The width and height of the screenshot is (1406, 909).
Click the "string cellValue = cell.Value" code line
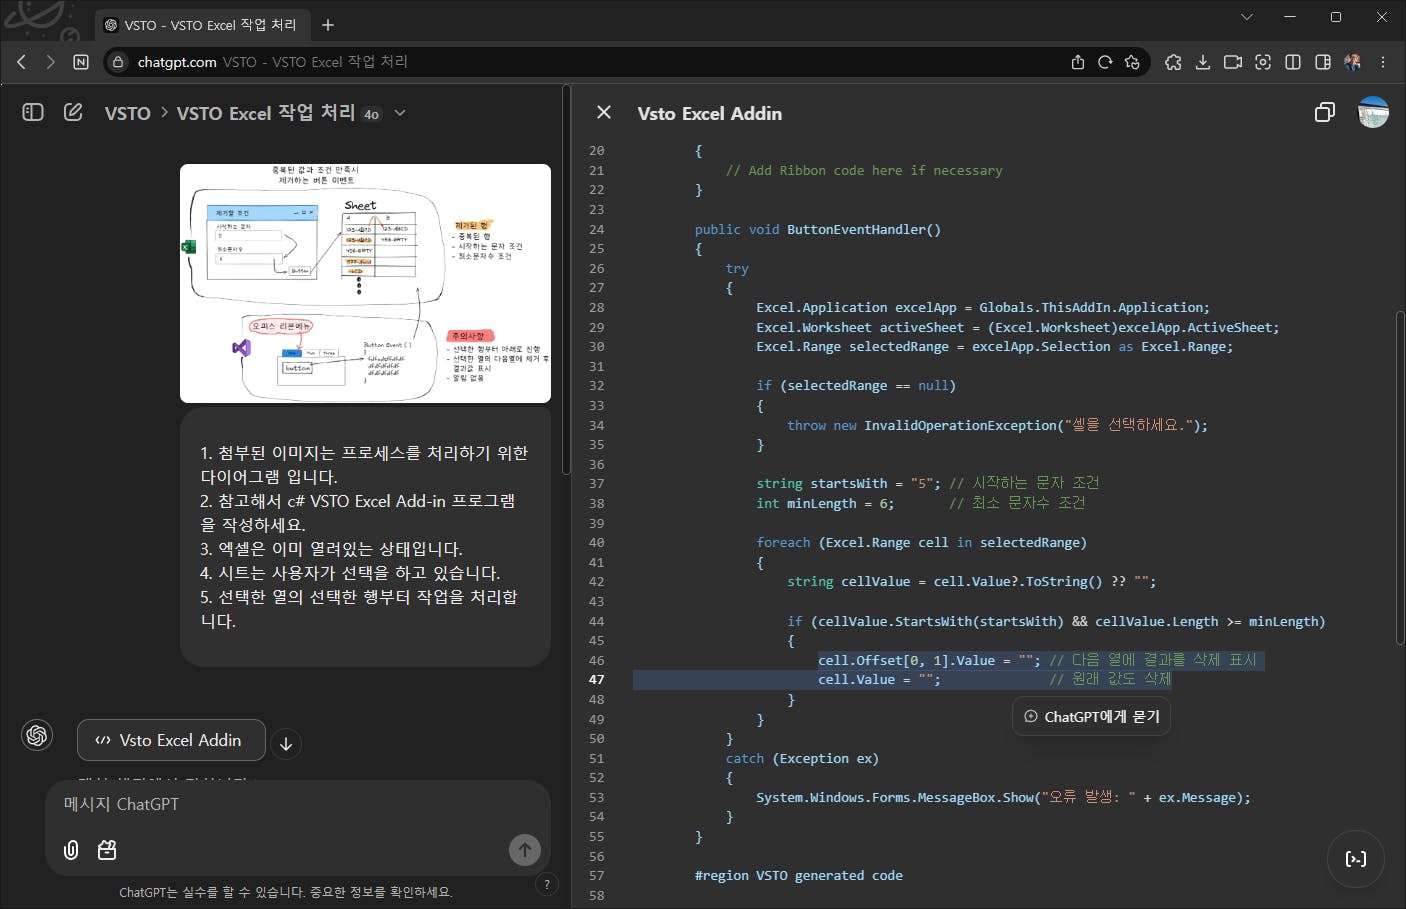tap(971, 581)
